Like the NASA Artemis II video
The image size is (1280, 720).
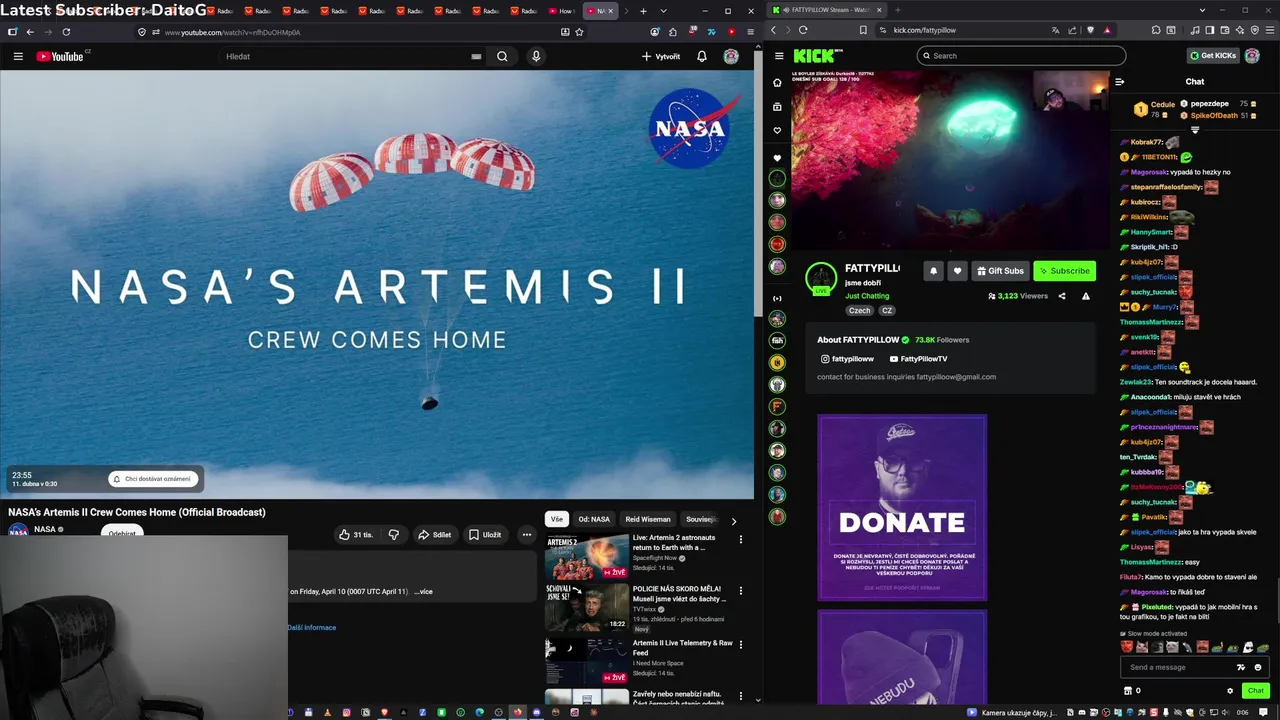click(x=355, y=535)
